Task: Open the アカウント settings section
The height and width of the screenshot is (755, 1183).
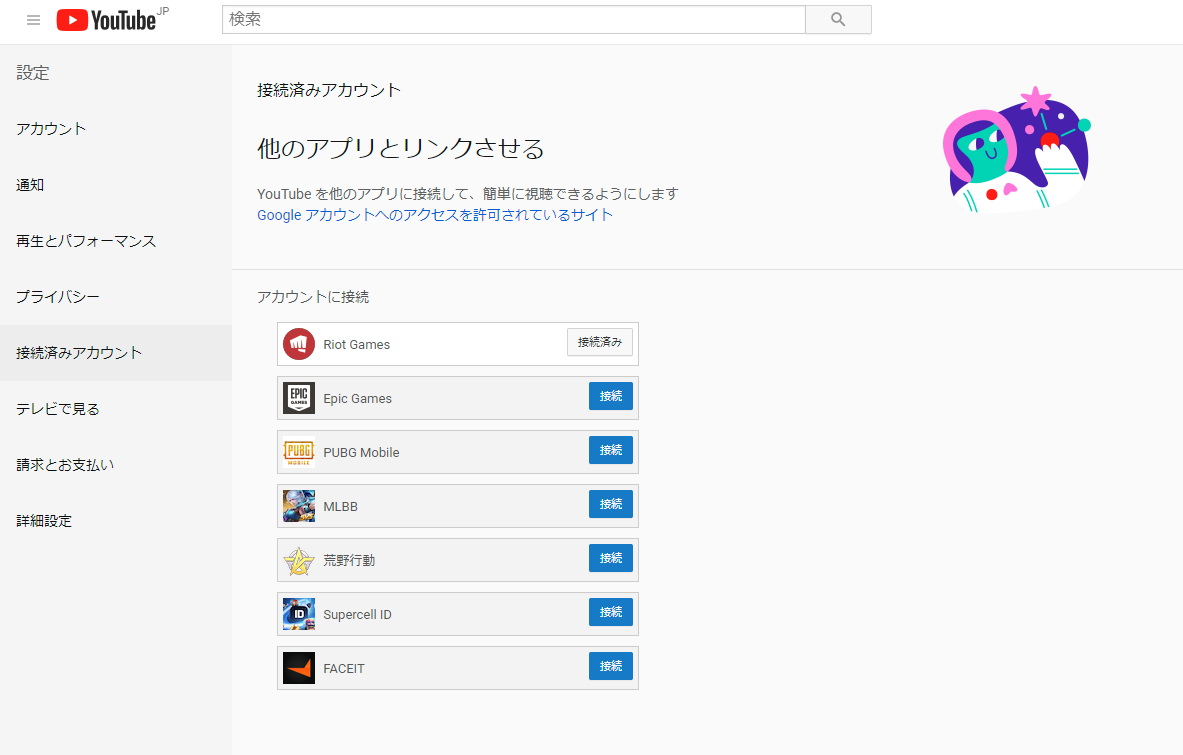Action: click(52, 129)
